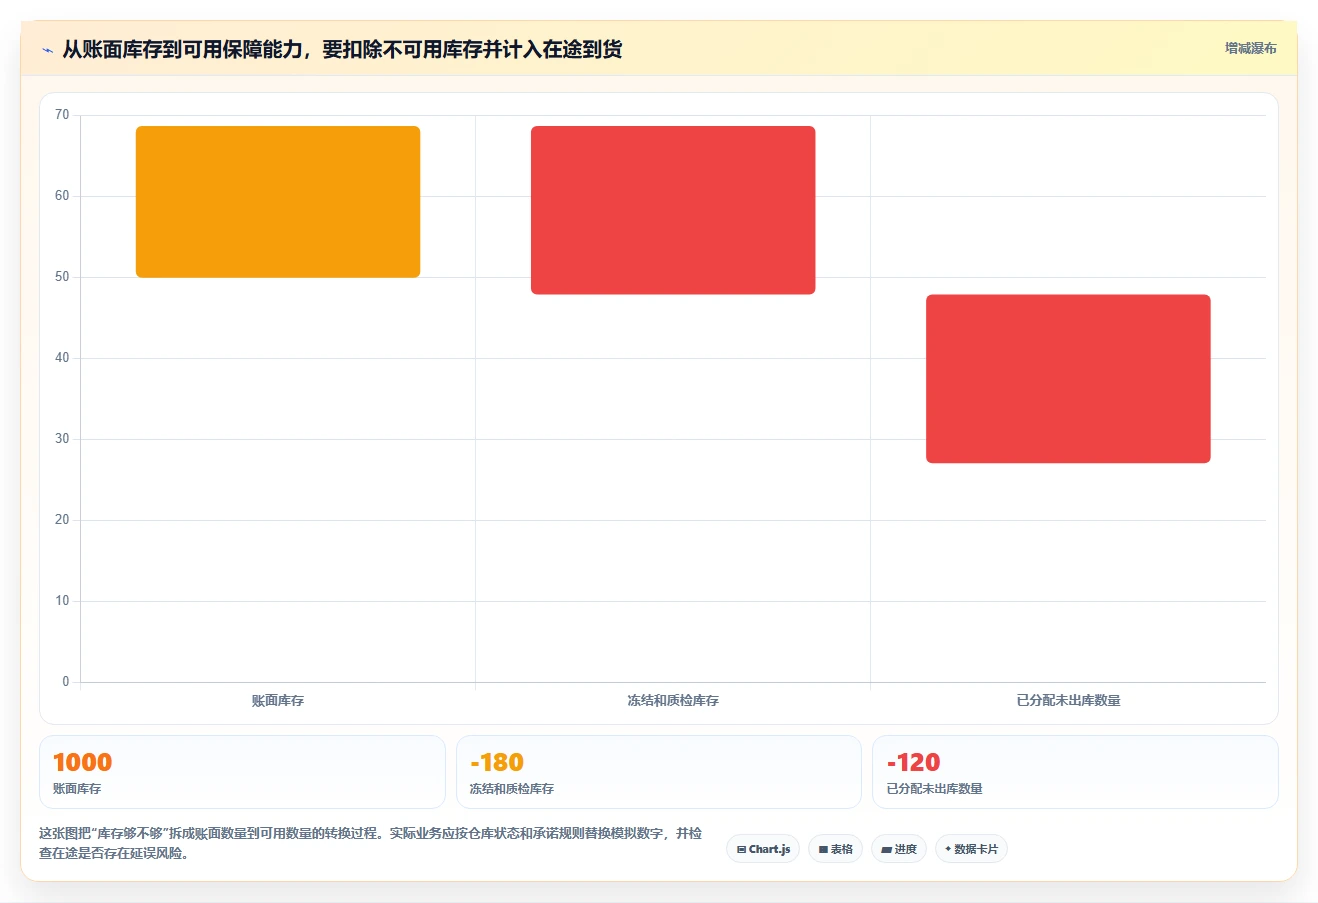
Task: Click y-axis value 30
Action: (62, 439)
